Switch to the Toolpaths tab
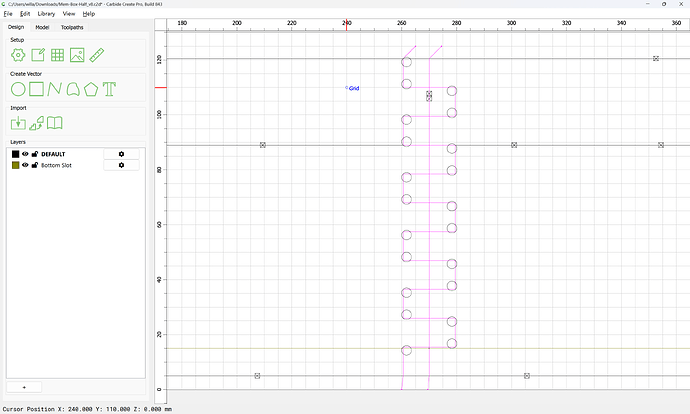Viewport: 690px width, 414px height. (x=72, y=27)
